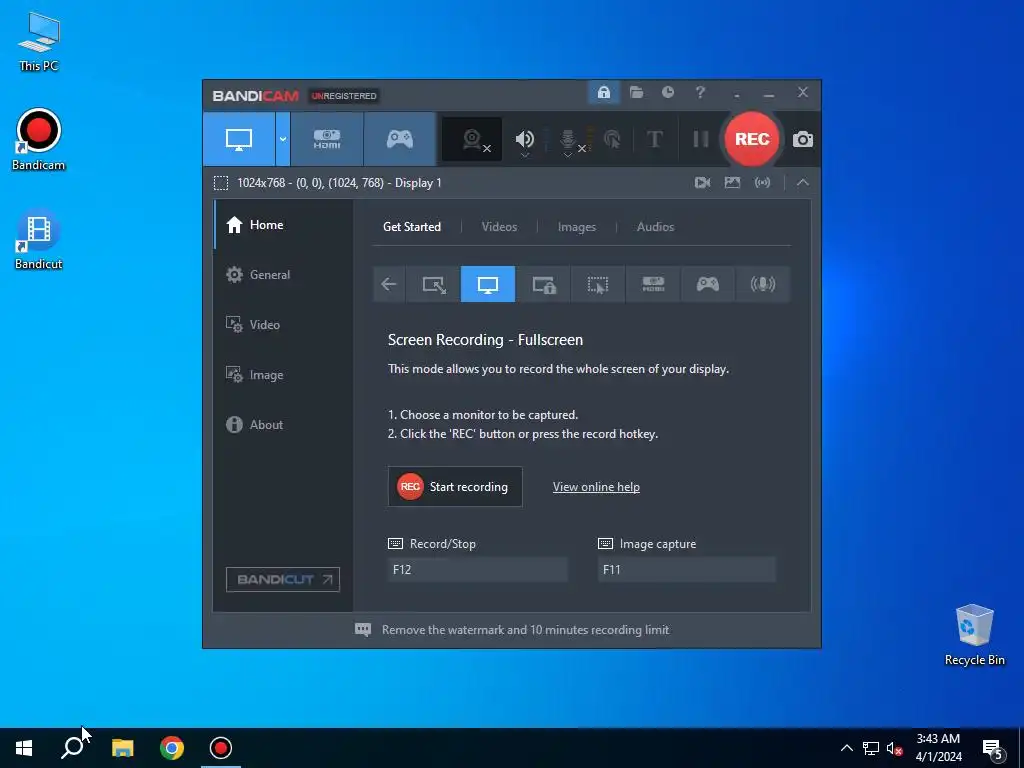Switch to Videos tab
The image size is (1024, 768).
pos(499,227)
